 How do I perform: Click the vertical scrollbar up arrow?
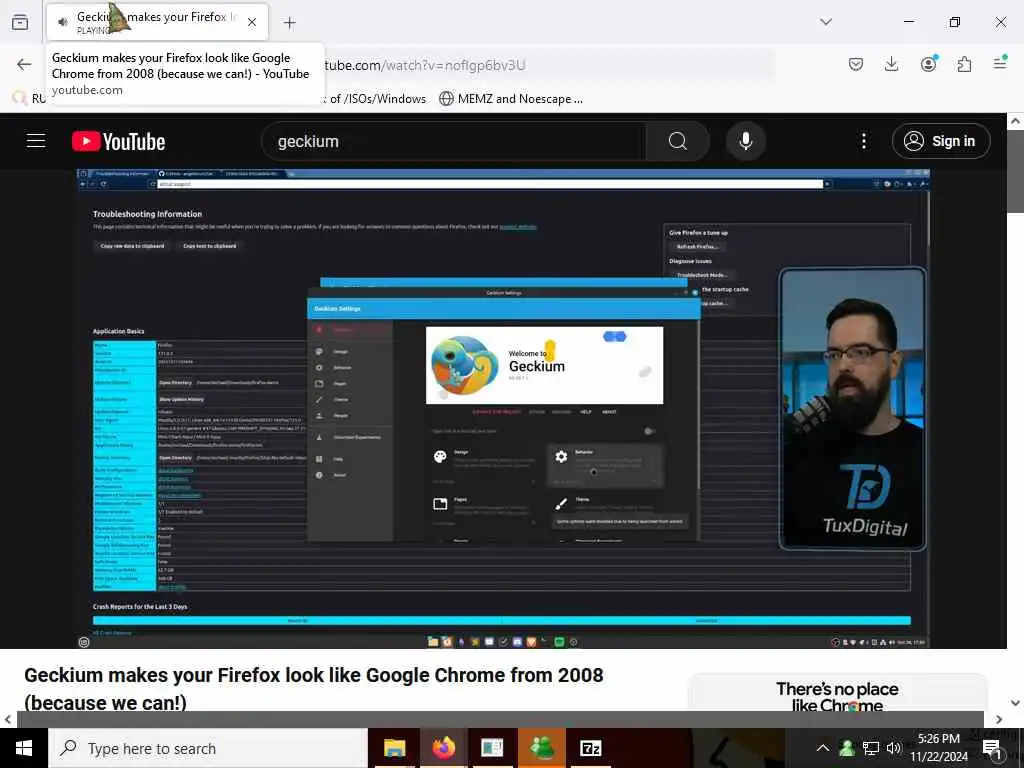coord(1015,121)
